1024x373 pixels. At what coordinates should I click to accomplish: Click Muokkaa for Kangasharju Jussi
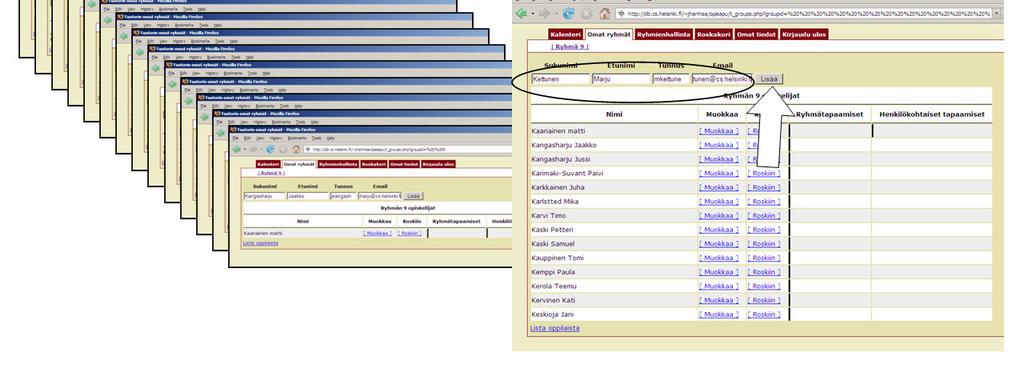pyautogui.click(x=719, y=159)
